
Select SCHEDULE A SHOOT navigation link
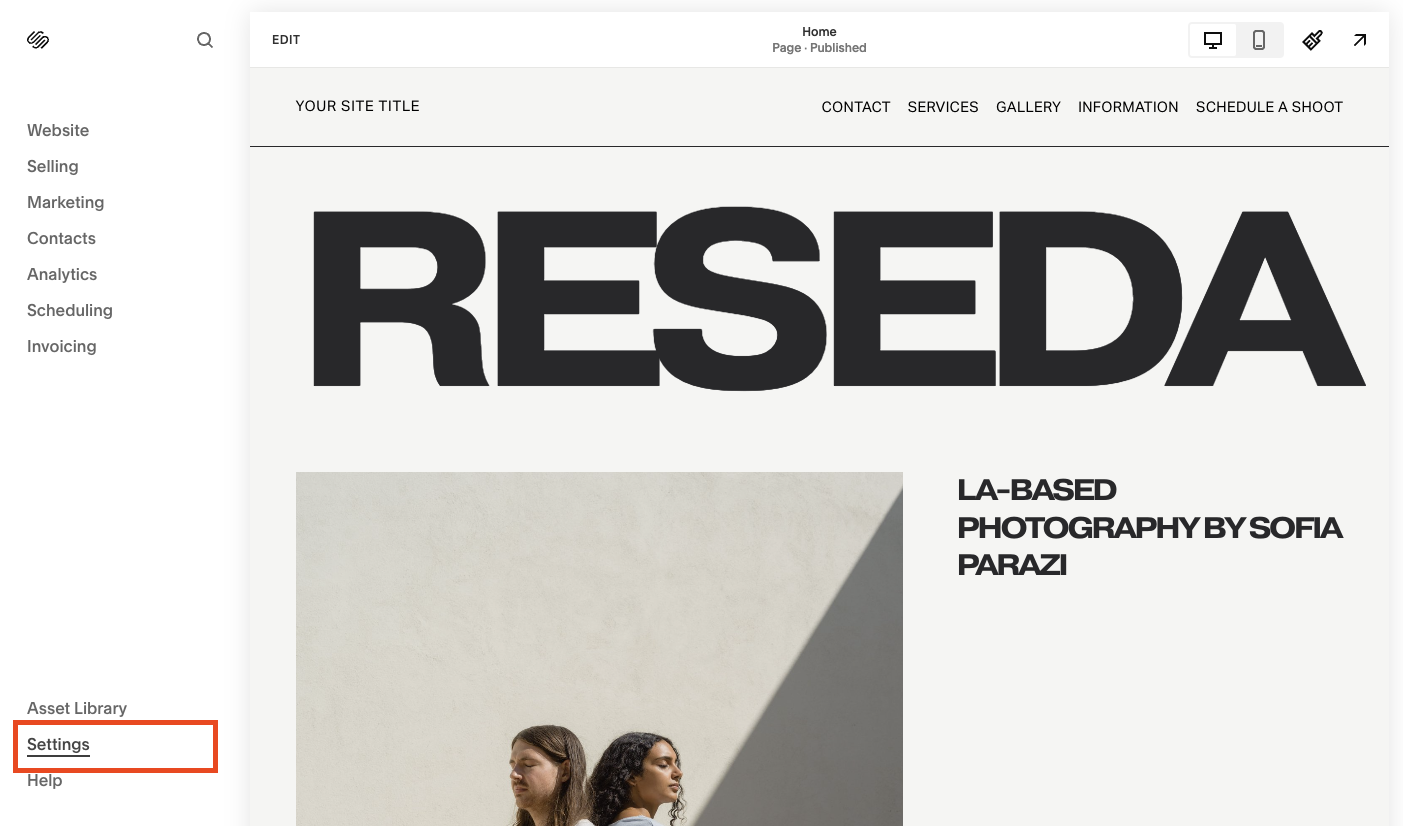(1269, 107)
